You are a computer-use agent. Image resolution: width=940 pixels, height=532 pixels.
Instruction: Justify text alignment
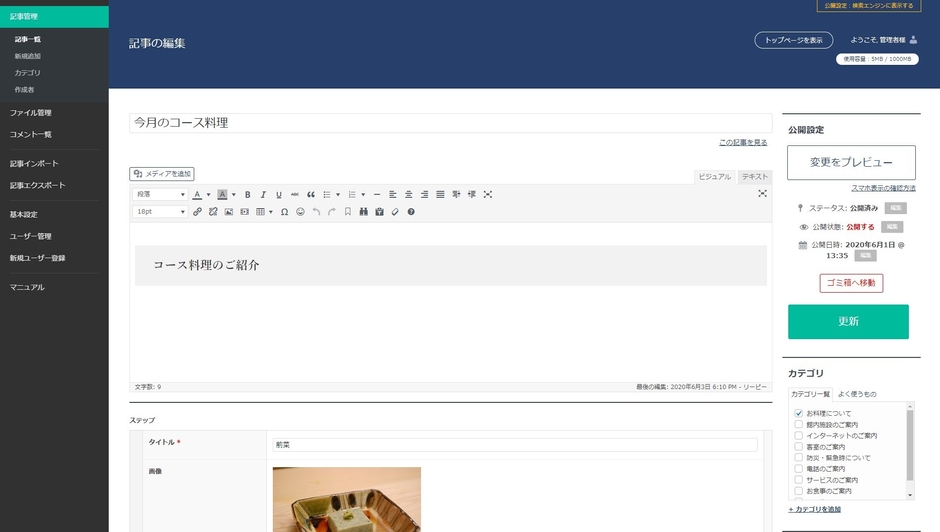[440, 194]
